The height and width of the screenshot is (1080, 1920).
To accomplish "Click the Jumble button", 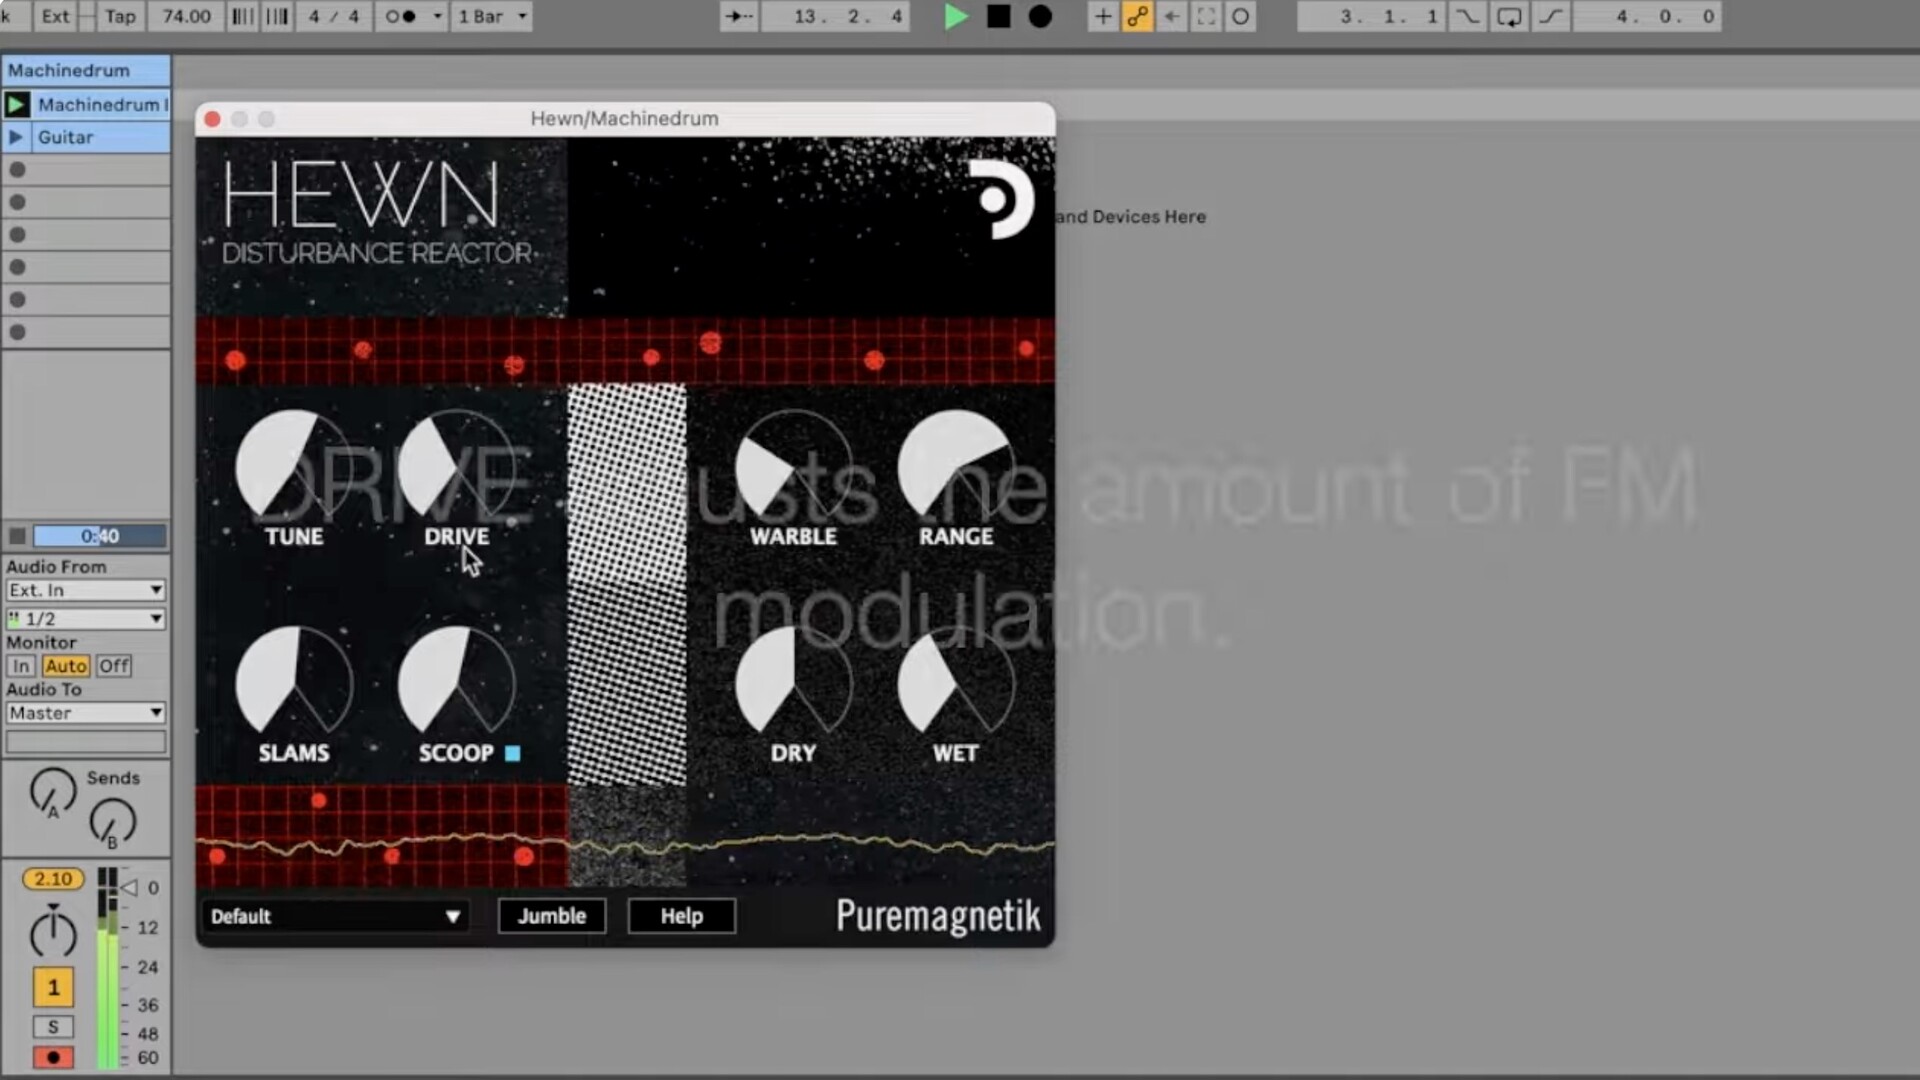I will pyautogui.click(x=552, y=916).
